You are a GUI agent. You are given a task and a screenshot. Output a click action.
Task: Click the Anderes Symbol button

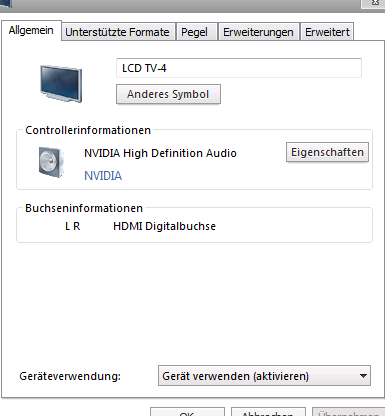tap(168, 94)
